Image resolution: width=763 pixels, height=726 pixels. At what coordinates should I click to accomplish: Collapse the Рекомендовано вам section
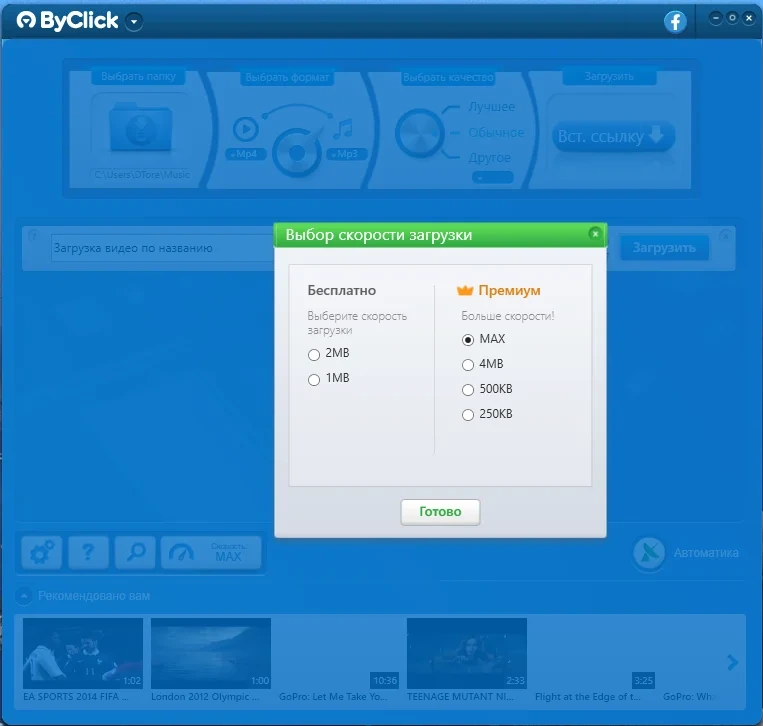click(x=23, y=596)
